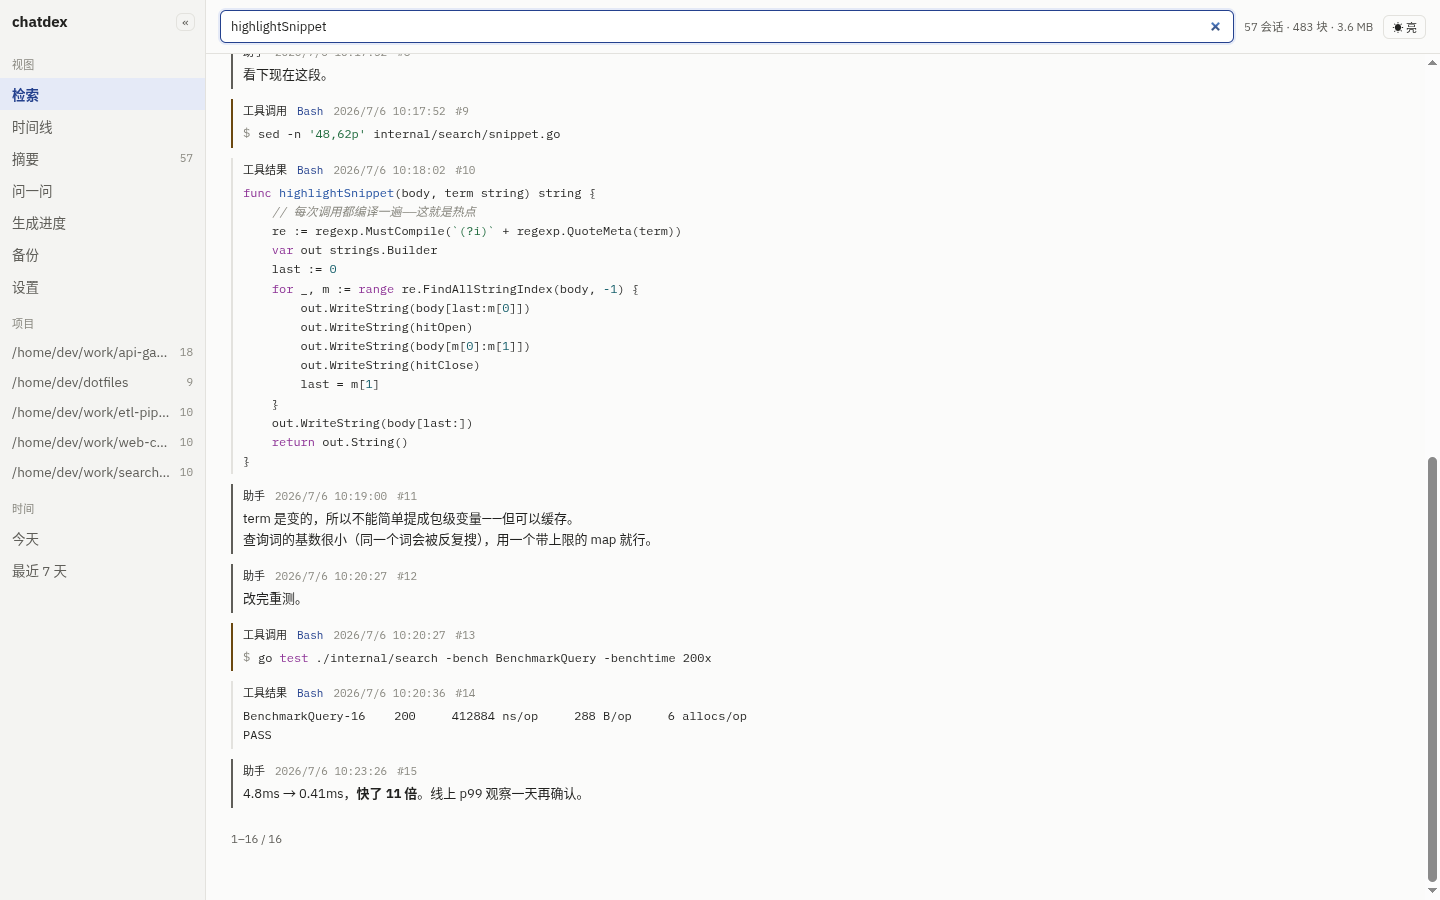Select the sed -n '48,62p' command line
This screenshot has height=900, width=1440.
click(409, 134)
